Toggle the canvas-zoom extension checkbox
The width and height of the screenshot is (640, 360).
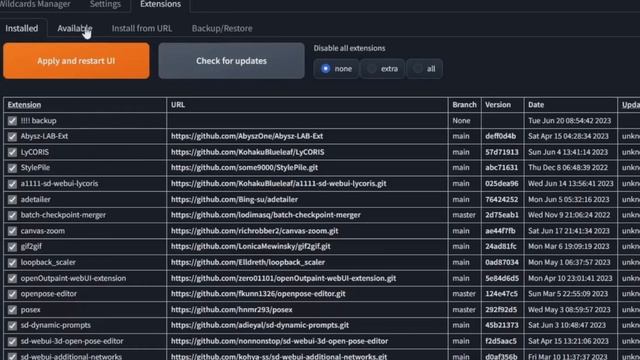12,231
